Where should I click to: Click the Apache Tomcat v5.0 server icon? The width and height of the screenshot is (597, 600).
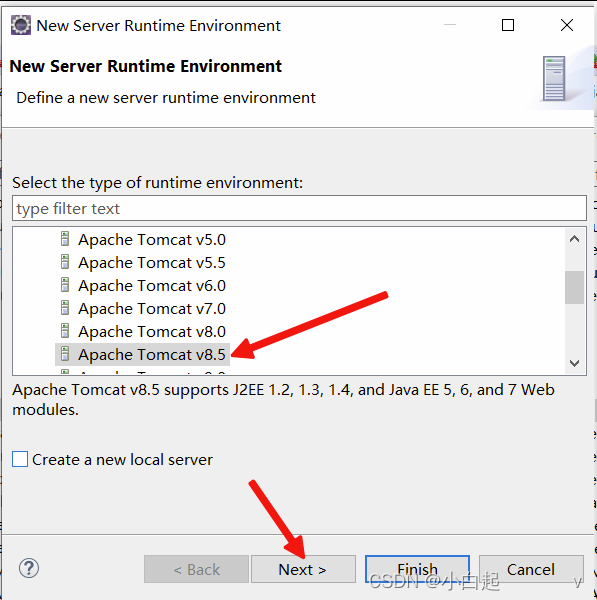coord(65,239)
